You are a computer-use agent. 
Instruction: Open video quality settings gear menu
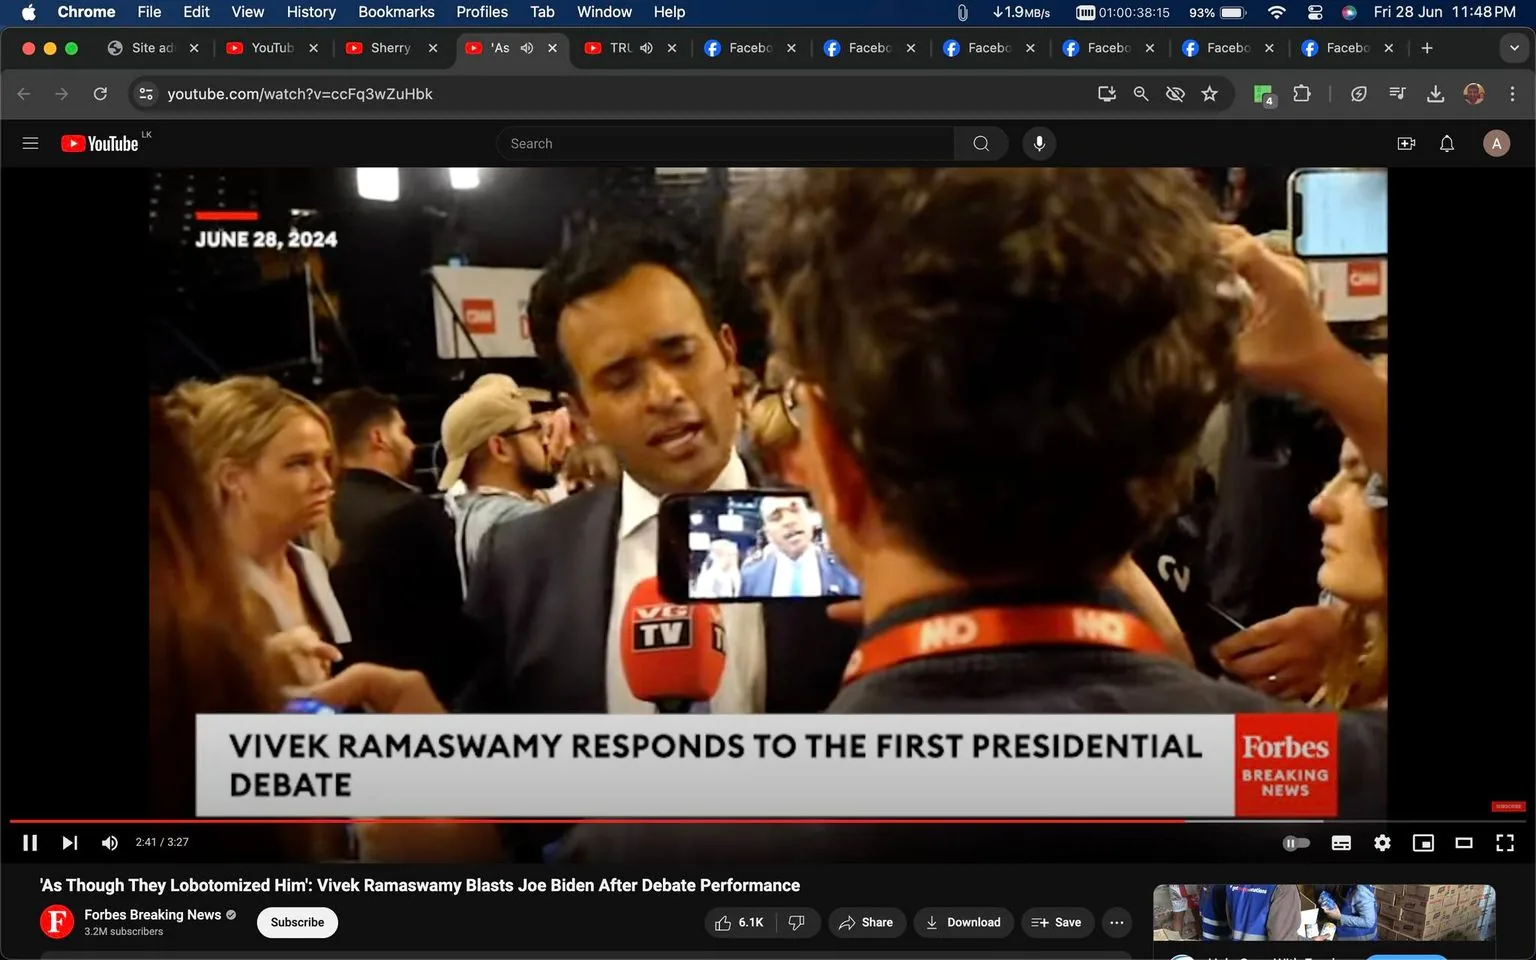tap(1382, 842)
